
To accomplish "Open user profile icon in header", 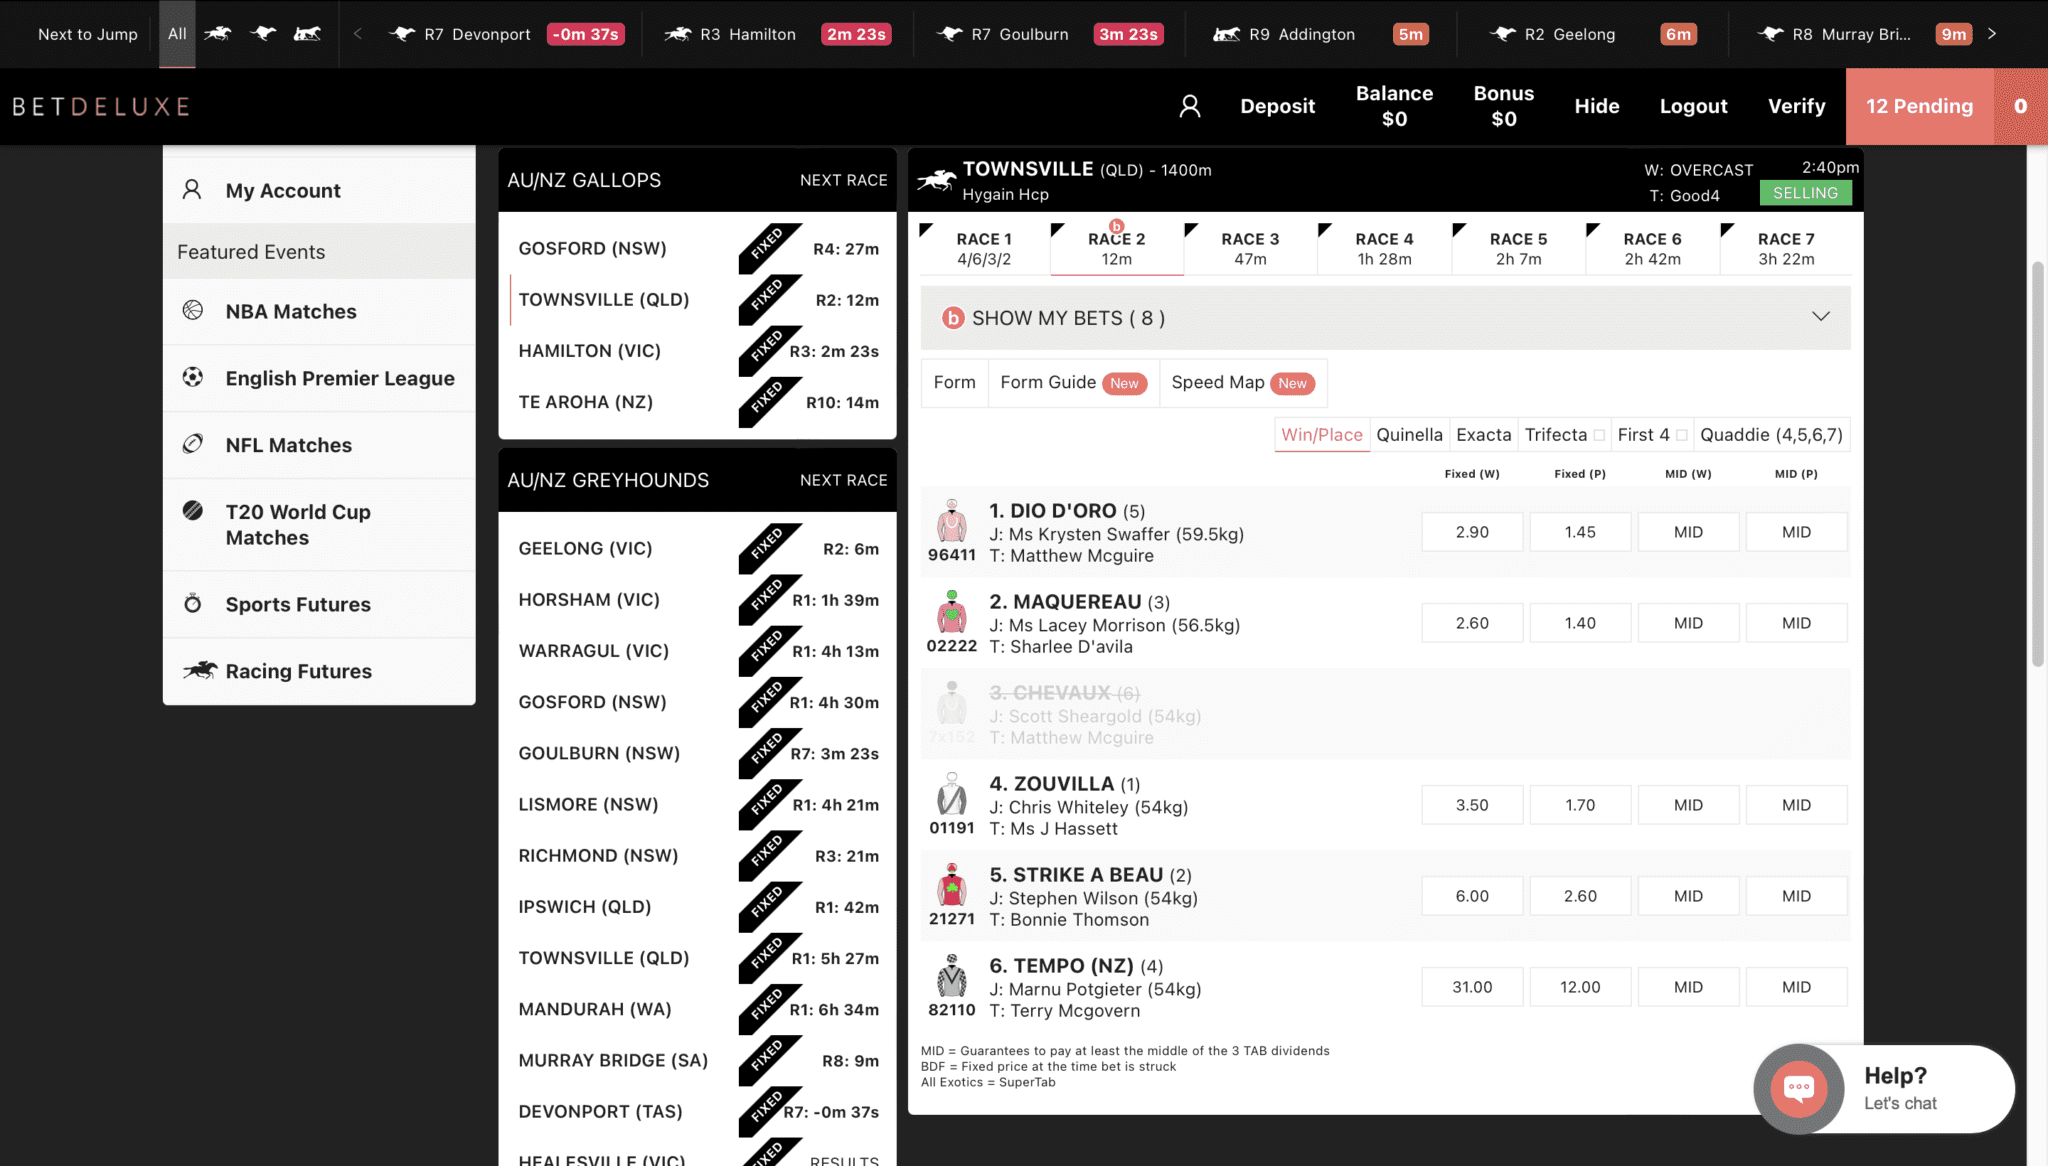I will [x=1189, y=106].
